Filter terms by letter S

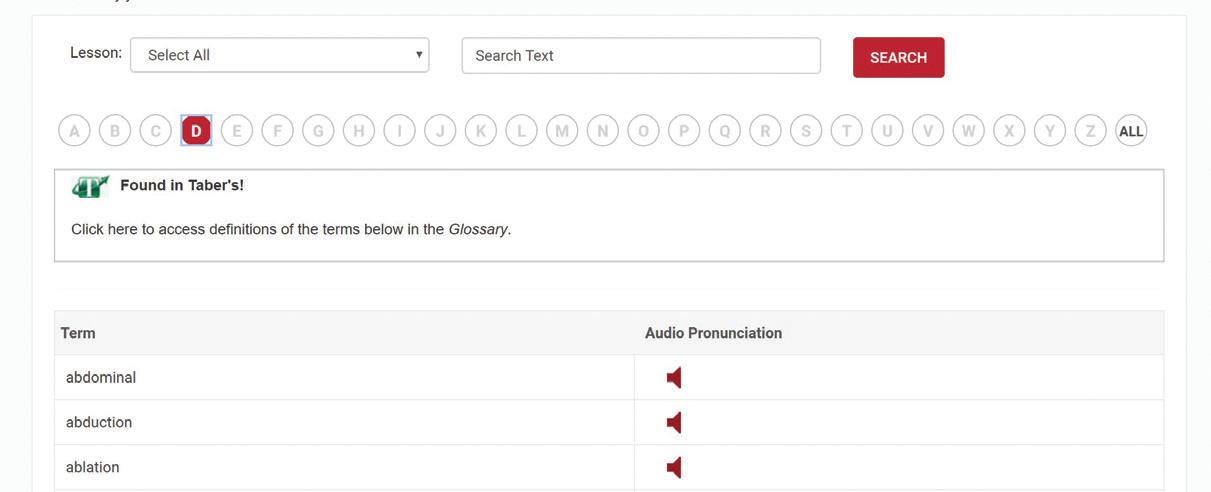coord(806,131)
